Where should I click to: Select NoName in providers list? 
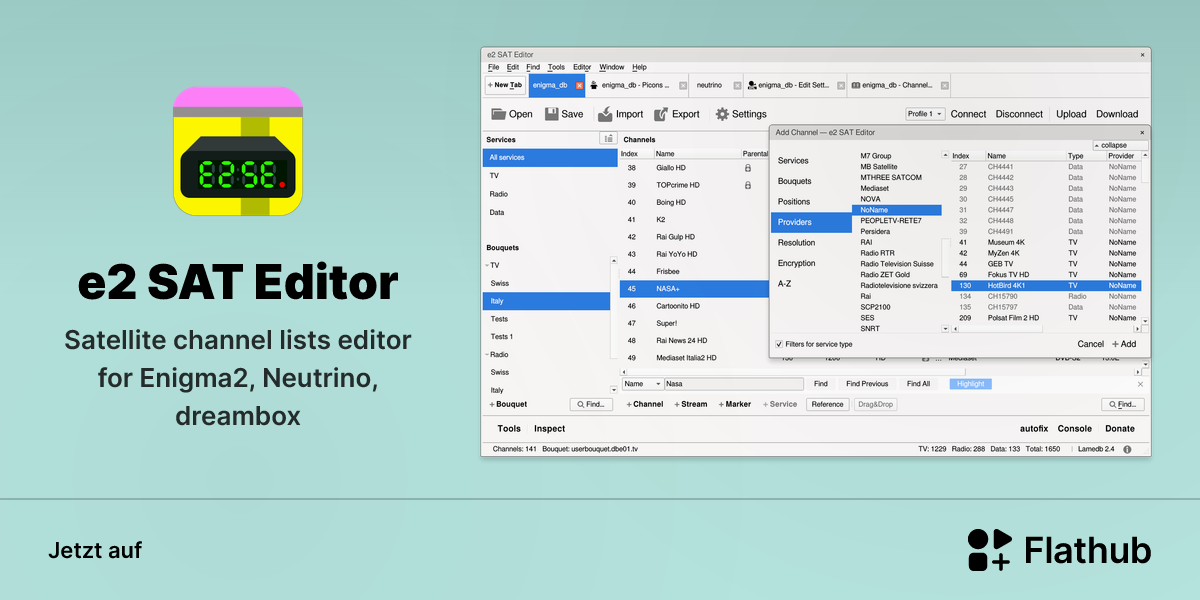(x=897, y=210)
